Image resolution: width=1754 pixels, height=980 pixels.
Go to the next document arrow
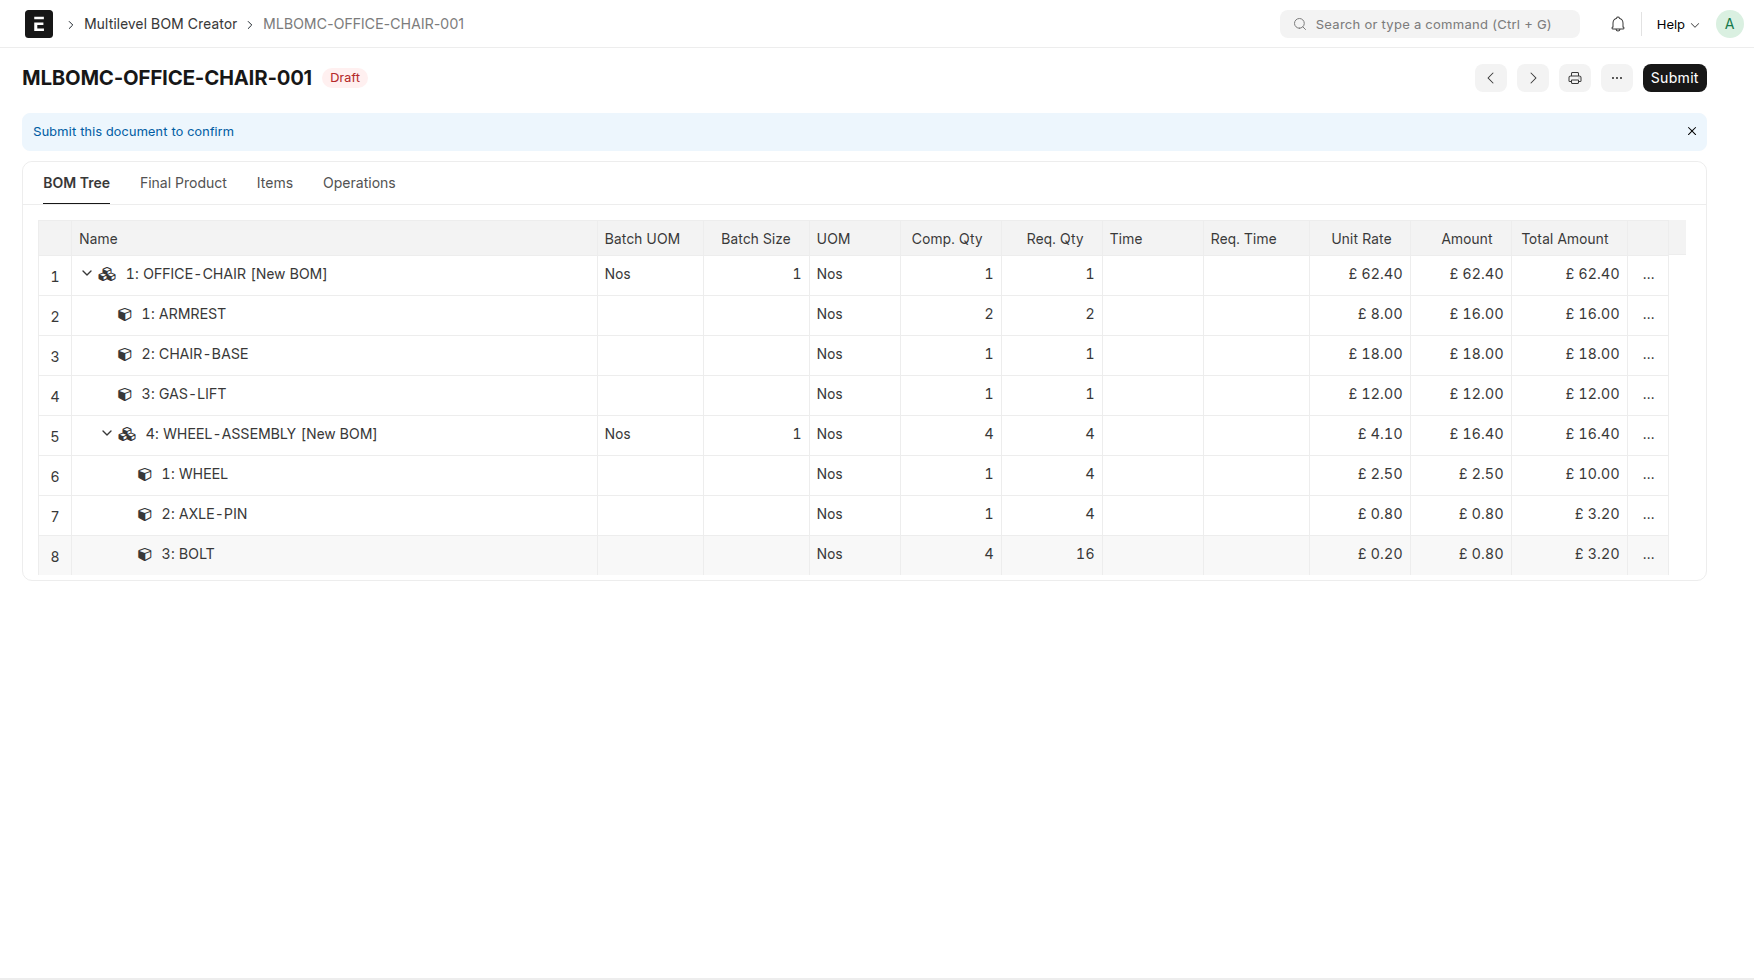click(1532, 78)
